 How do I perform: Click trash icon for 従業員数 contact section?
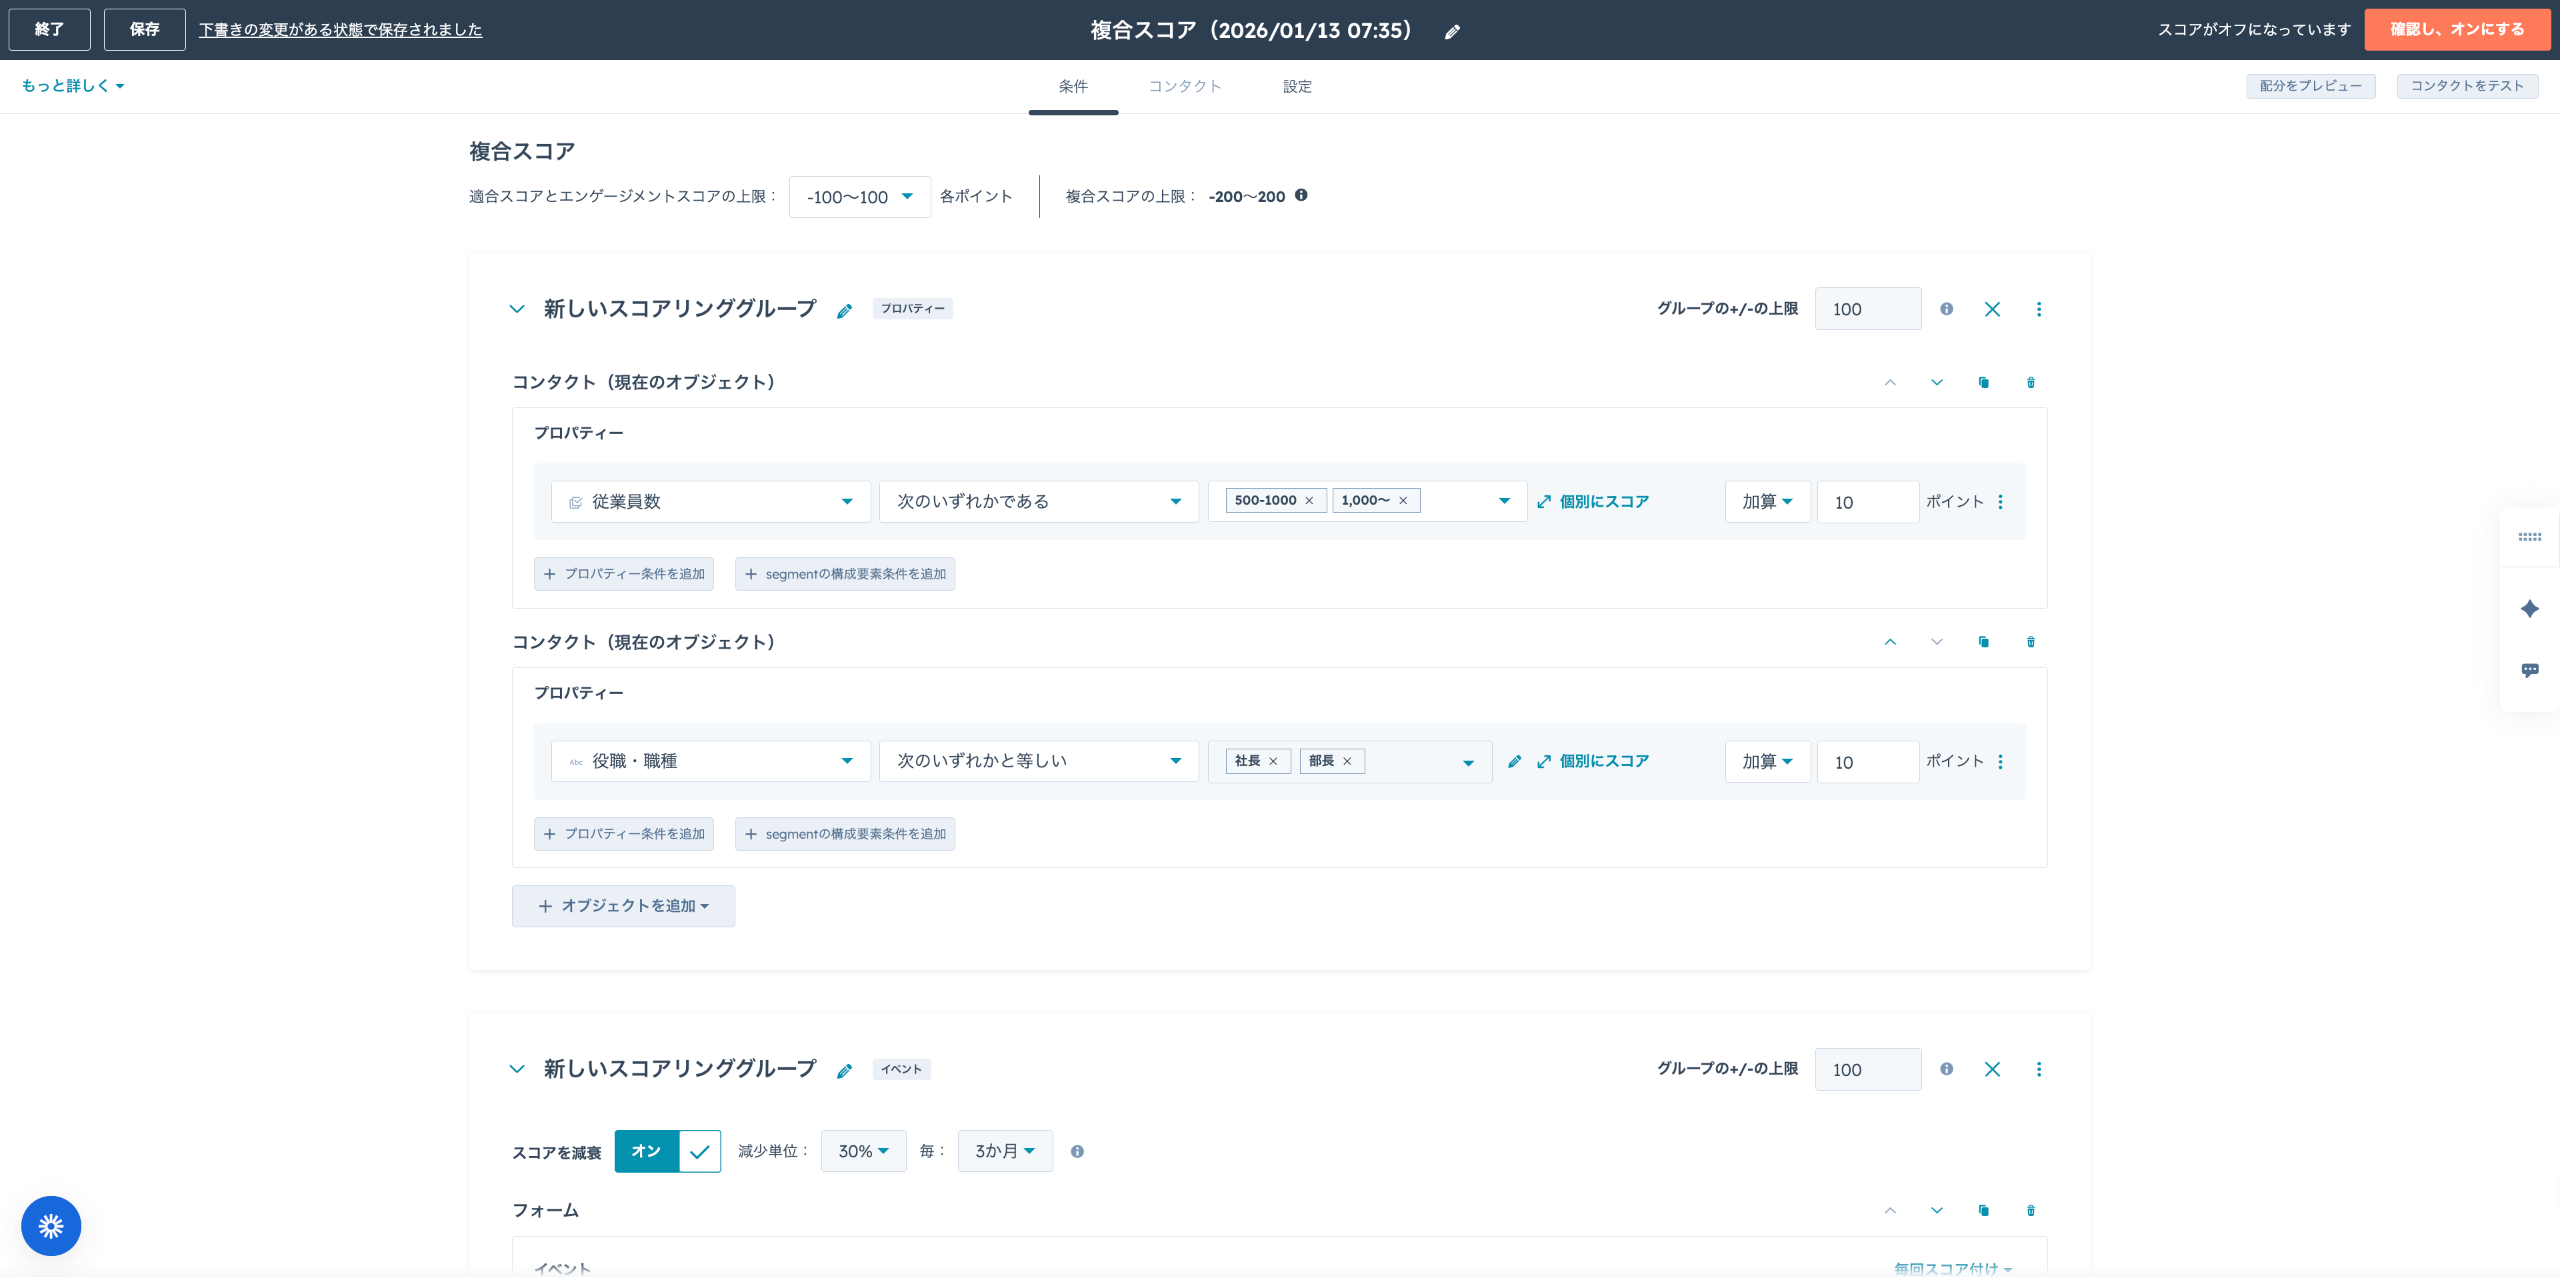(2030, 383)
